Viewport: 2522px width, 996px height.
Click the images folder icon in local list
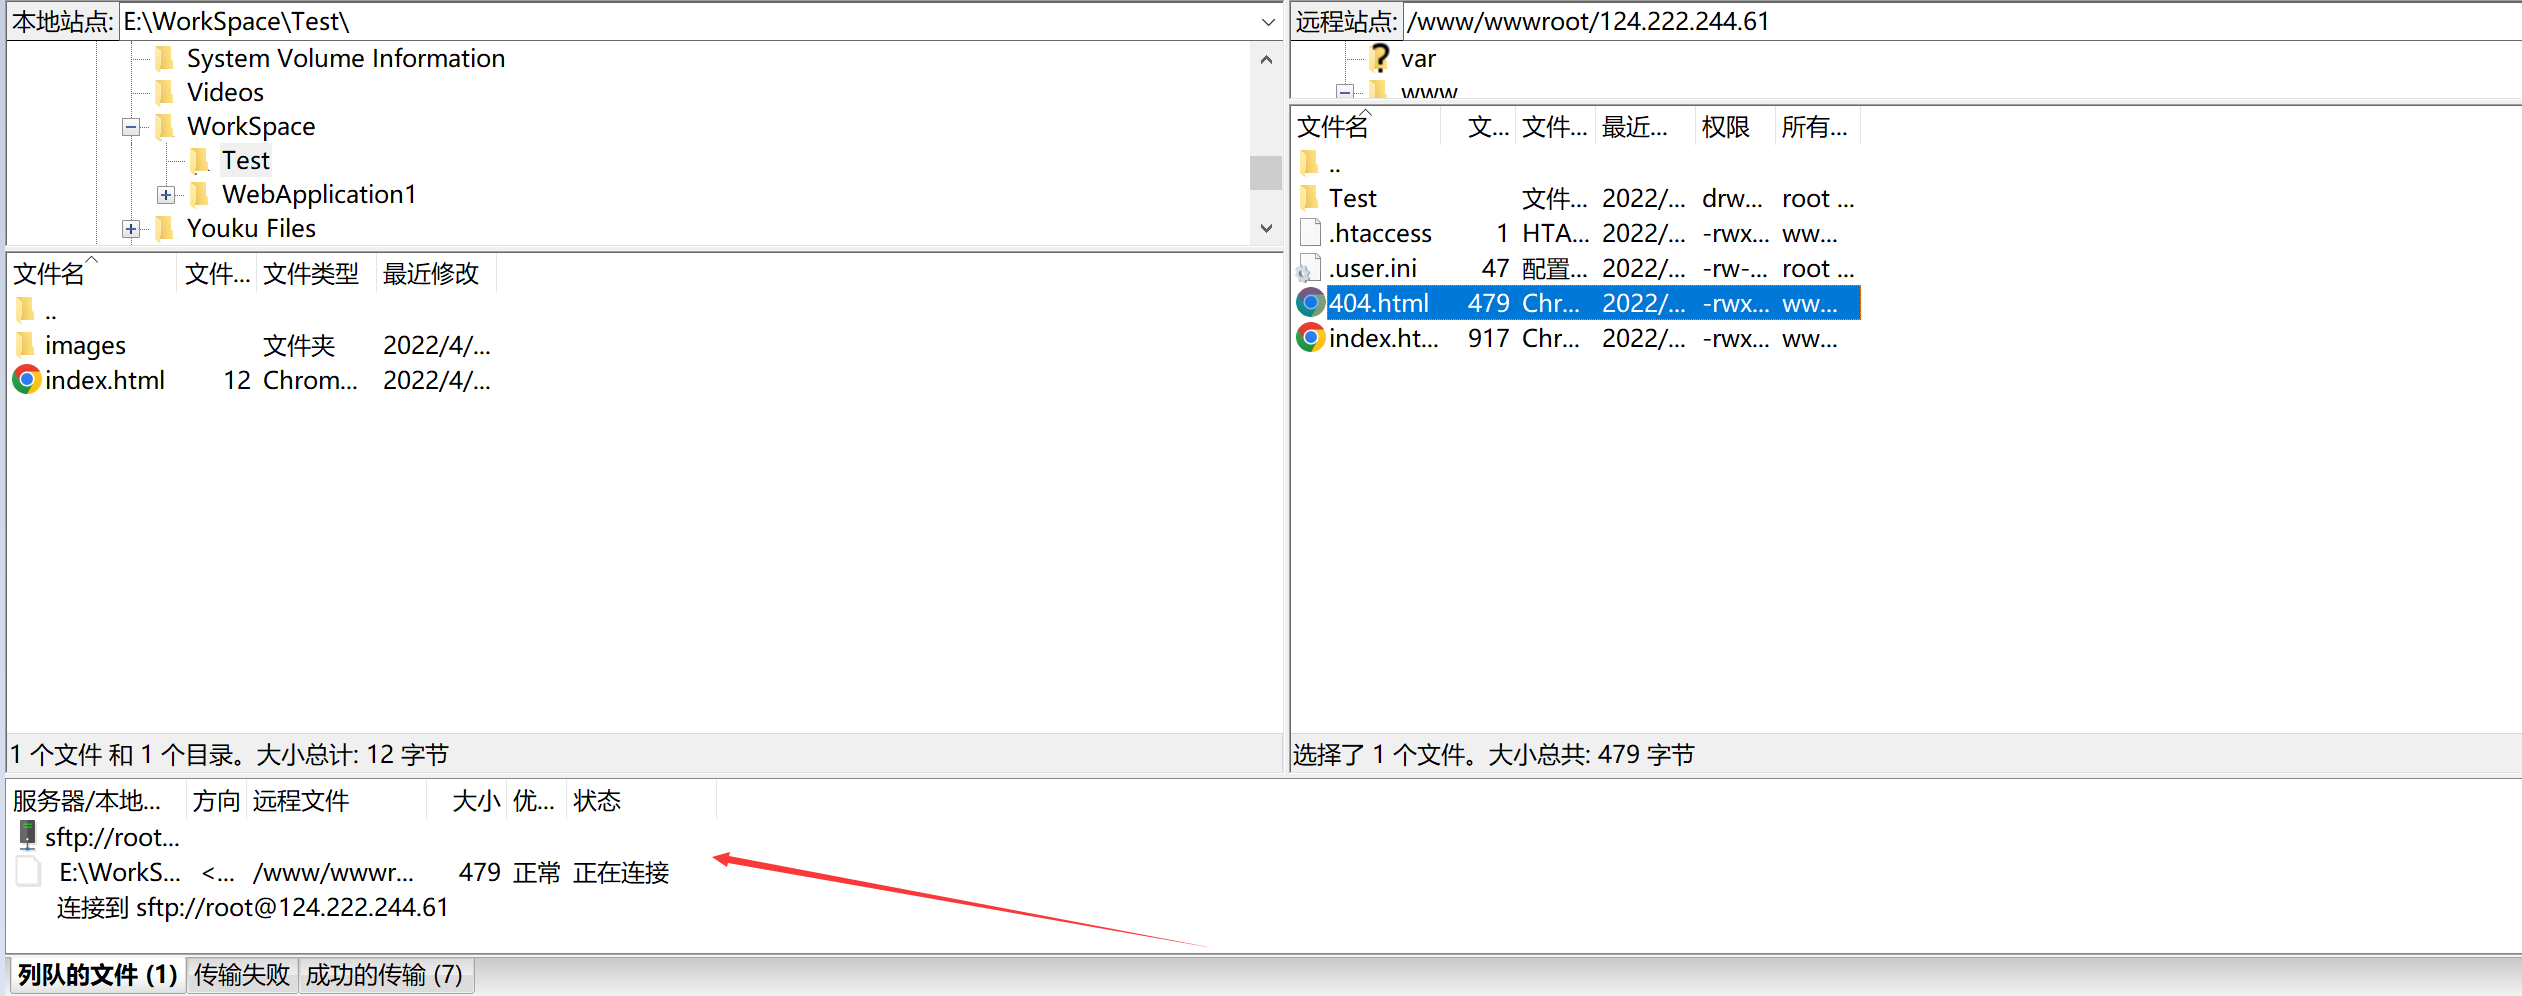[26, 345]
